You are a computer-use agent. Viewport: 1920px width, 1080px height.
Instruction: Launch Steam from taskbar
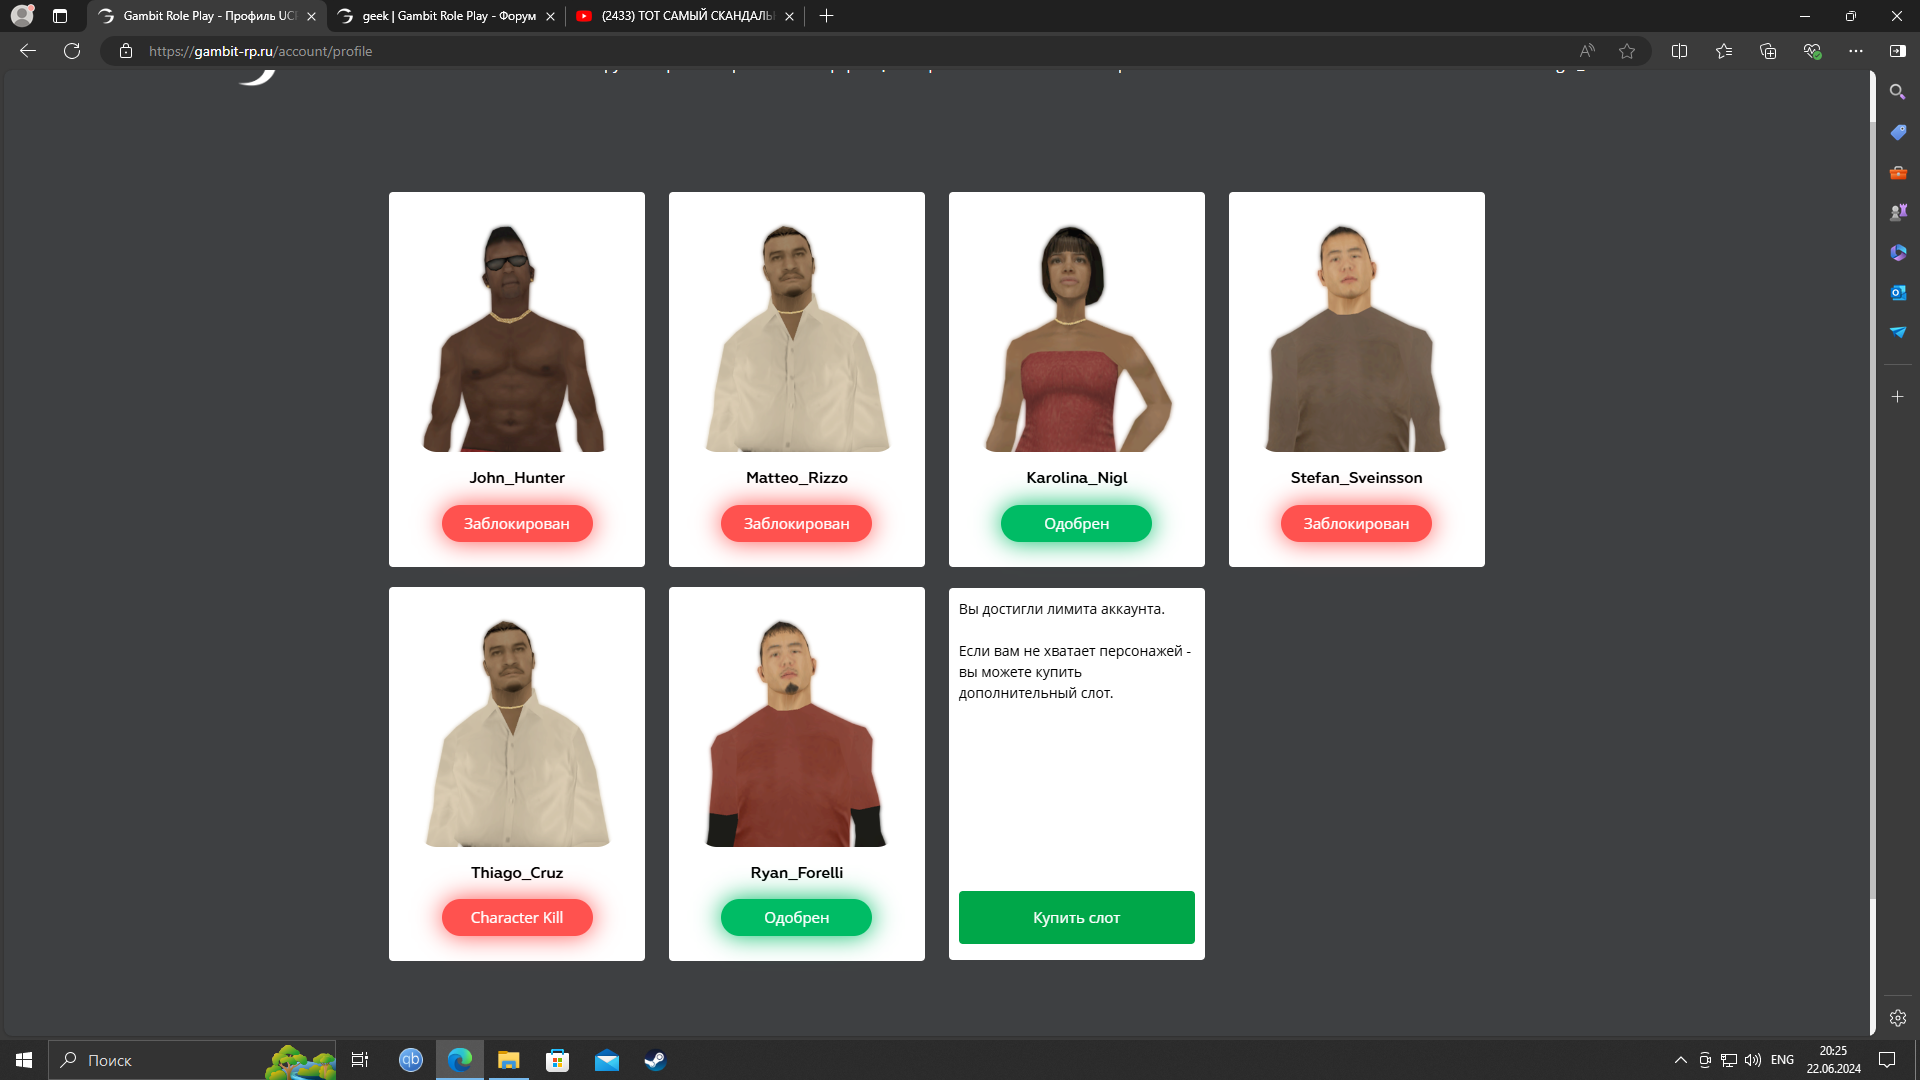click(x=655, y=1060)
